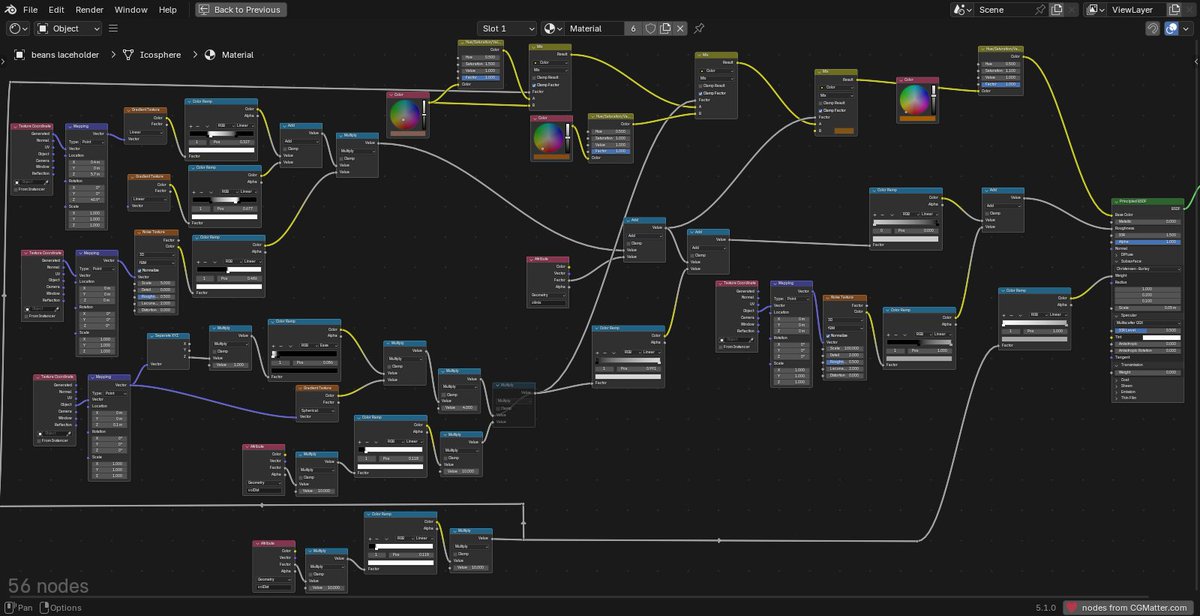Click the remove view layer X icon
Image resolution: width=1200 pixels, height=616 pixels.
tap(1188, 9)
